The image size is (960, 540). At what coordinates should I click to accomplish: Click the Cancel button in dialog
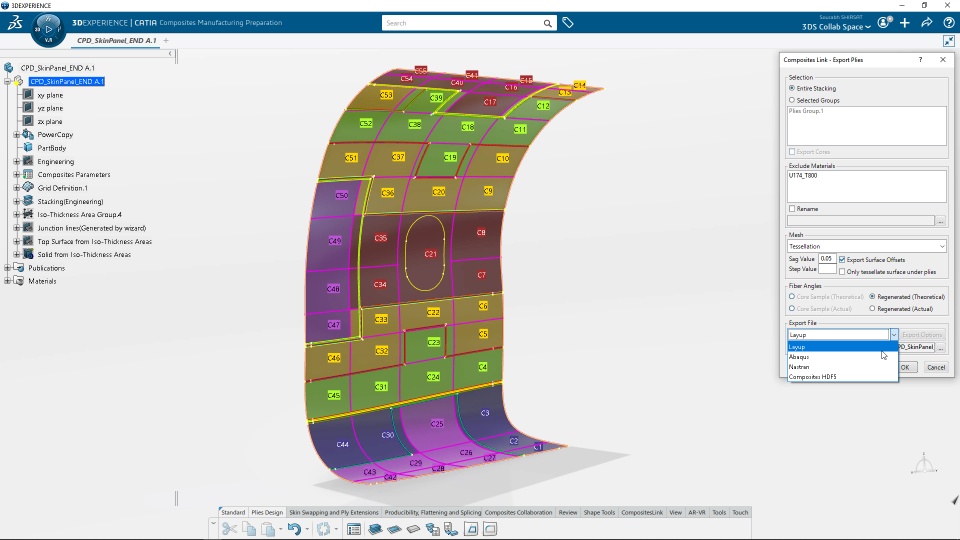936,367
